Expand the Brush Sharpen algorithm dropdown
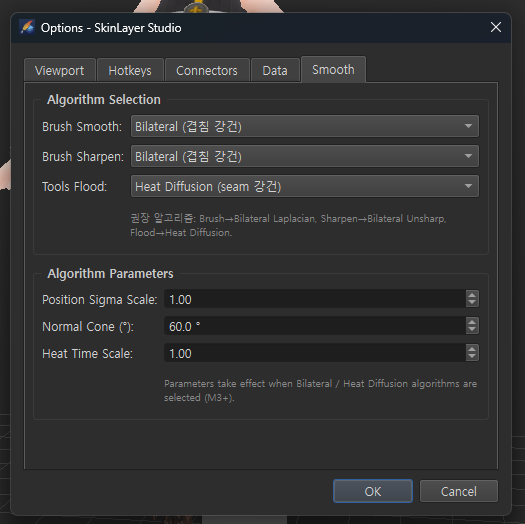 click(304, 156)
